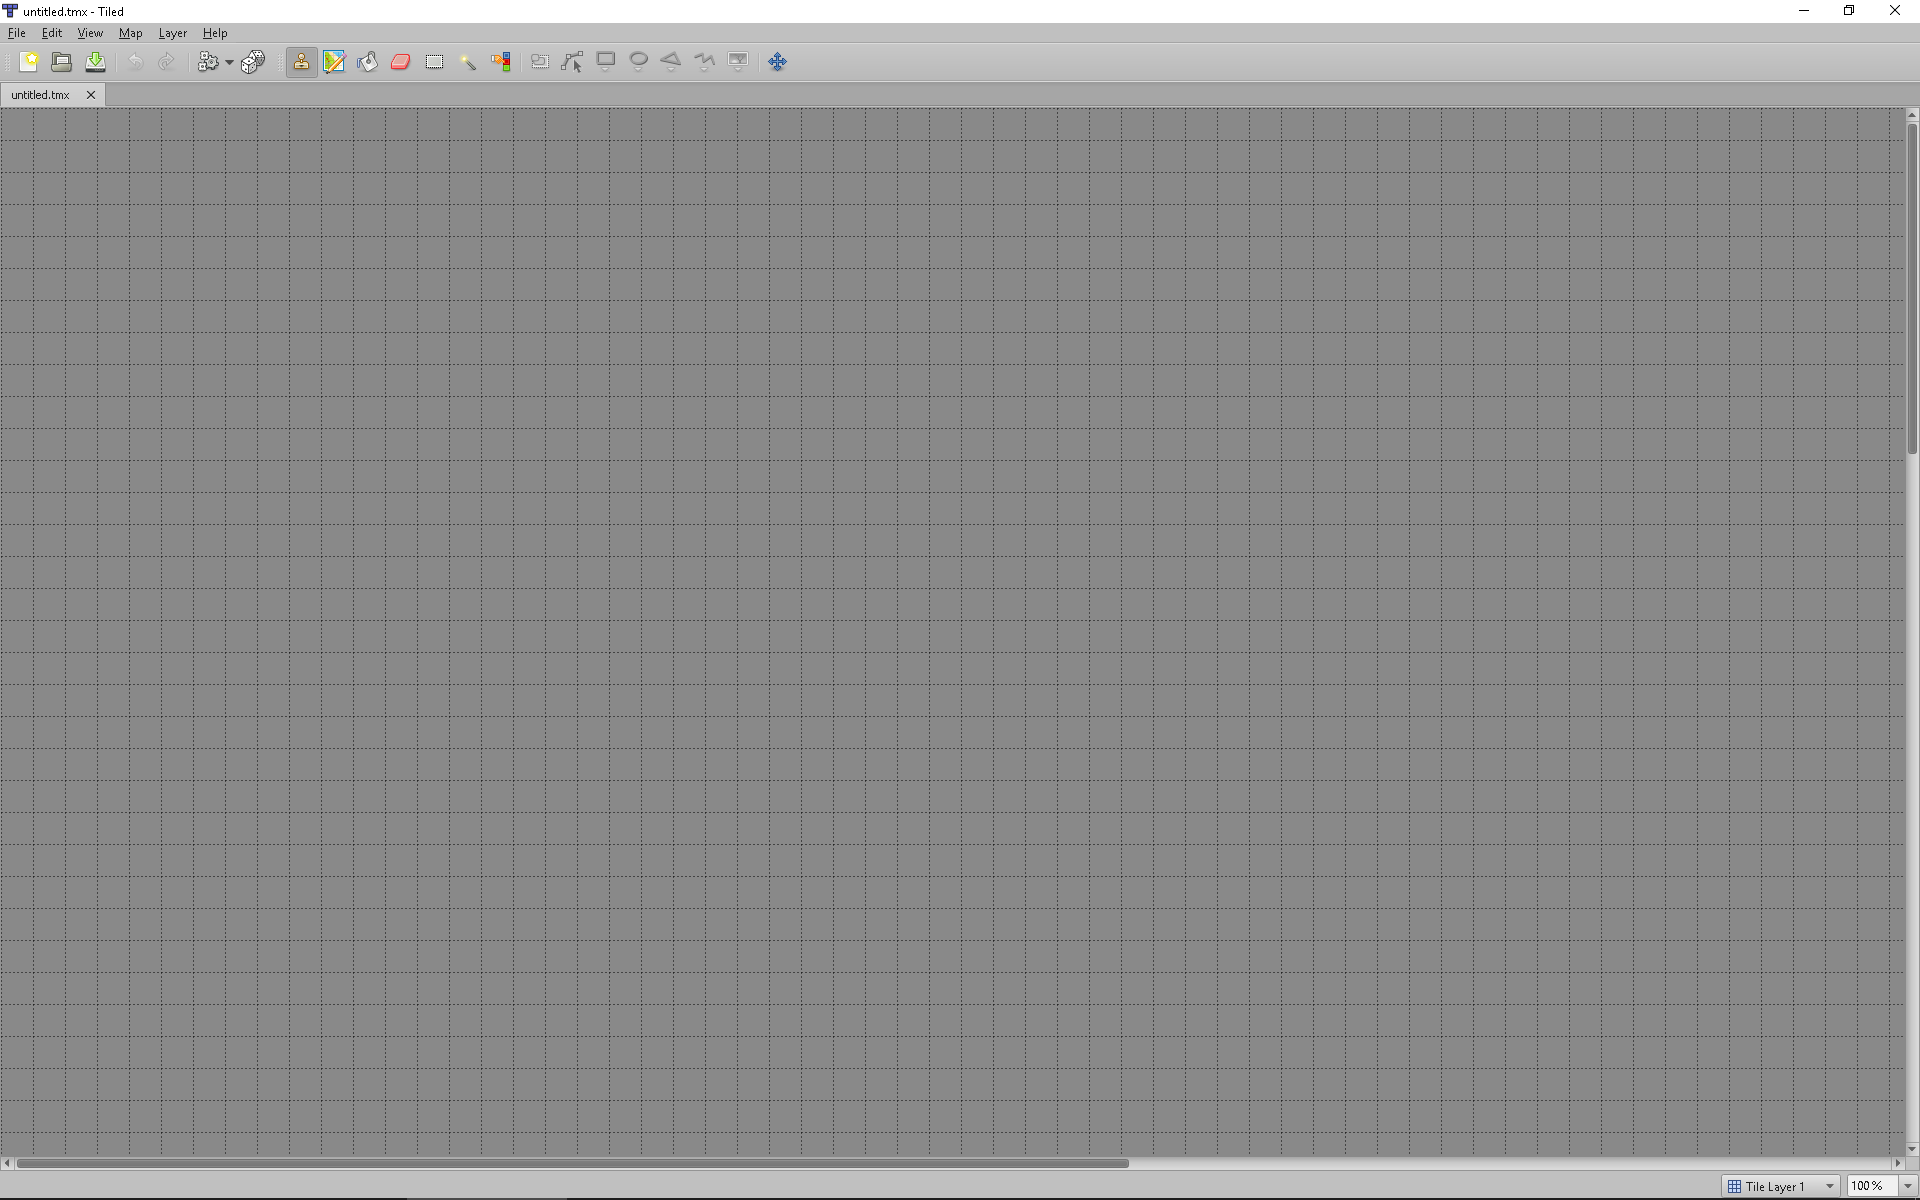
Task: Select the Select Same Tile tool
Action: pyautogui.click(x=501, y=62)
